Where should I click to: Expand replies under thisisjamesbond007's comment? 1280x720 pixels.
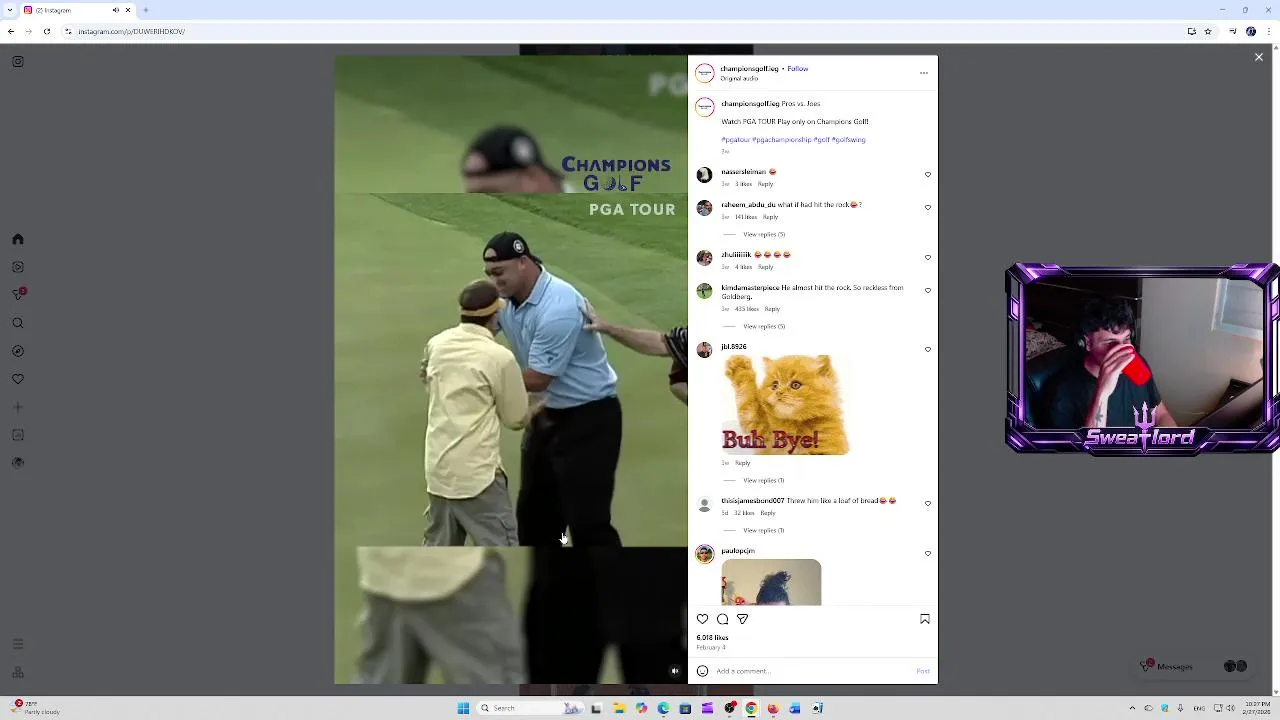(x=764, y=531)
